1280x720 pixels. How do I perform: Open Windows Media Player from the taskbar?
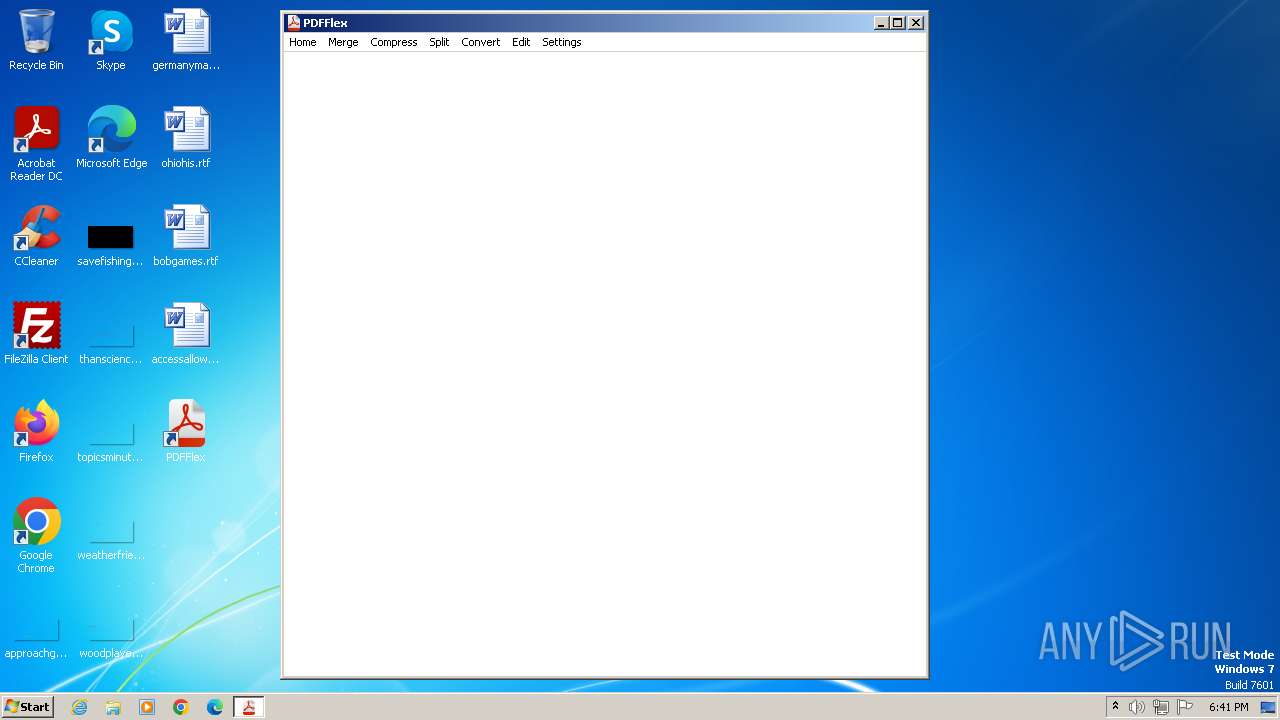click(147, 707)
